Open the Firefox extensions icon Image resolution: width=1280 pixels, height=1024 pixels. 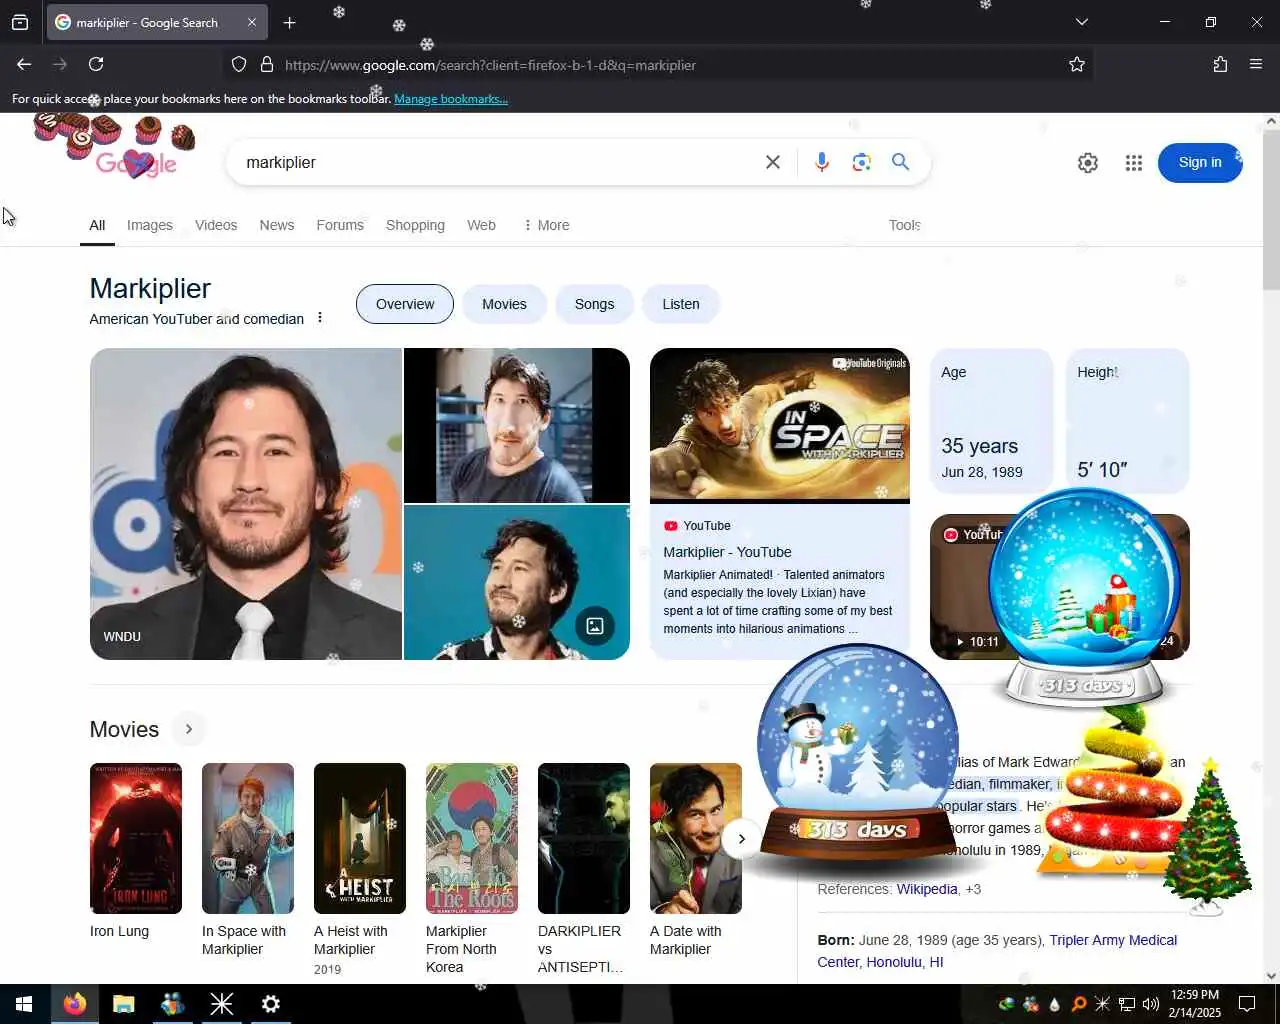pos(1220,64)
